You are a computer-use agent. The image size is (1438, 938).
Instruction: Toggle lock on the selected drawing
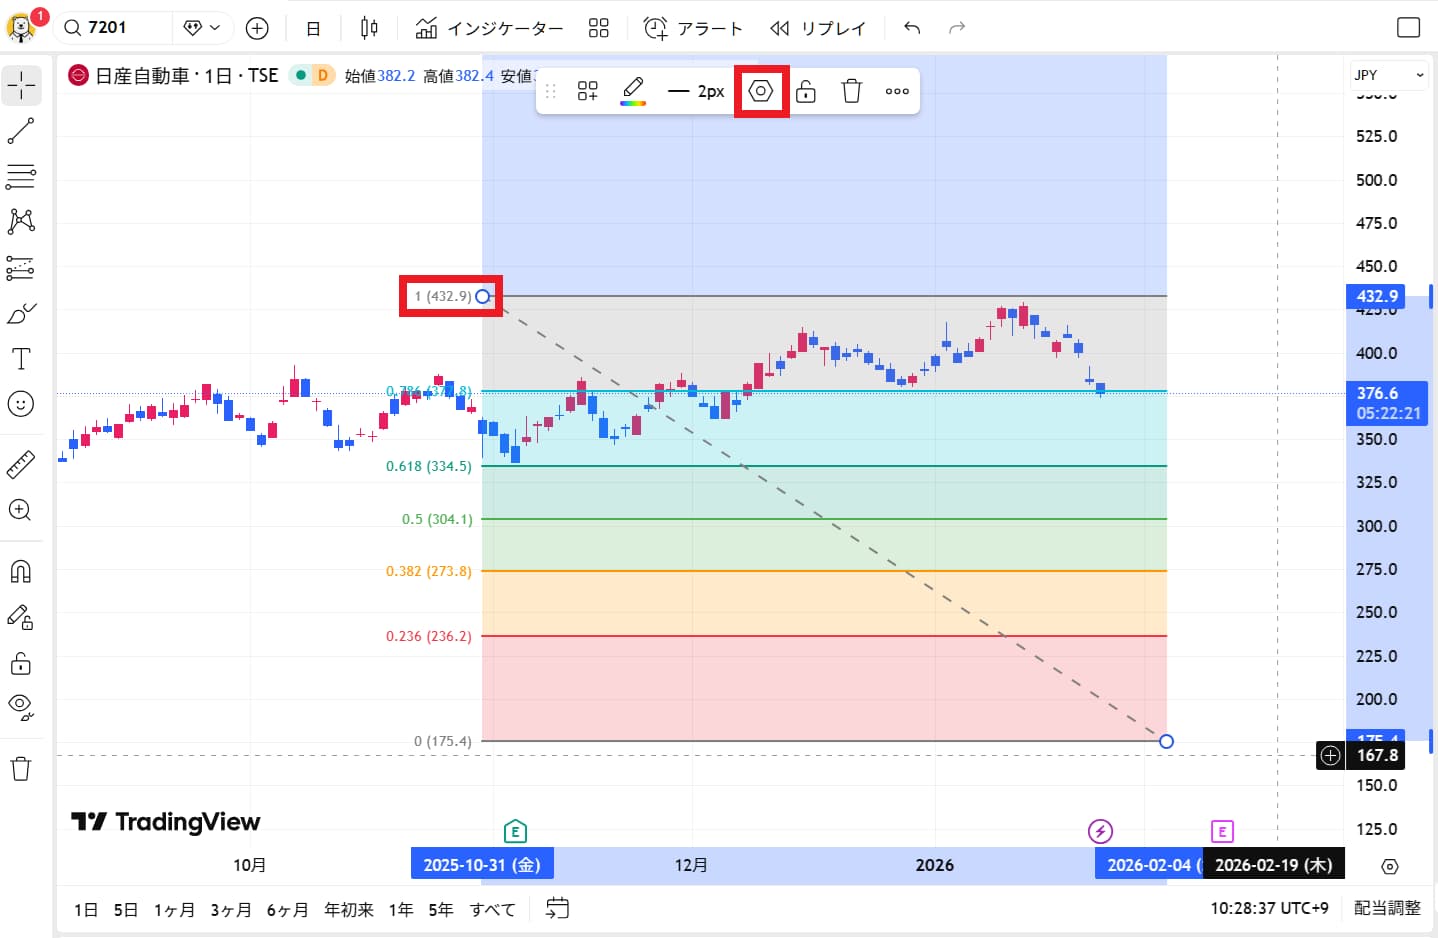coord(806,92)
